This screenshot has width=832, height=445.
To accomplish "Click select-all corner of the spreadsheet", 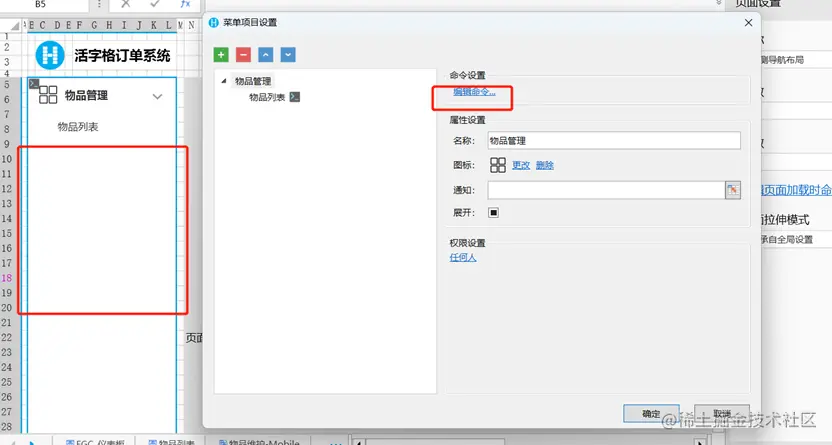I will click(x=15, y=25).
